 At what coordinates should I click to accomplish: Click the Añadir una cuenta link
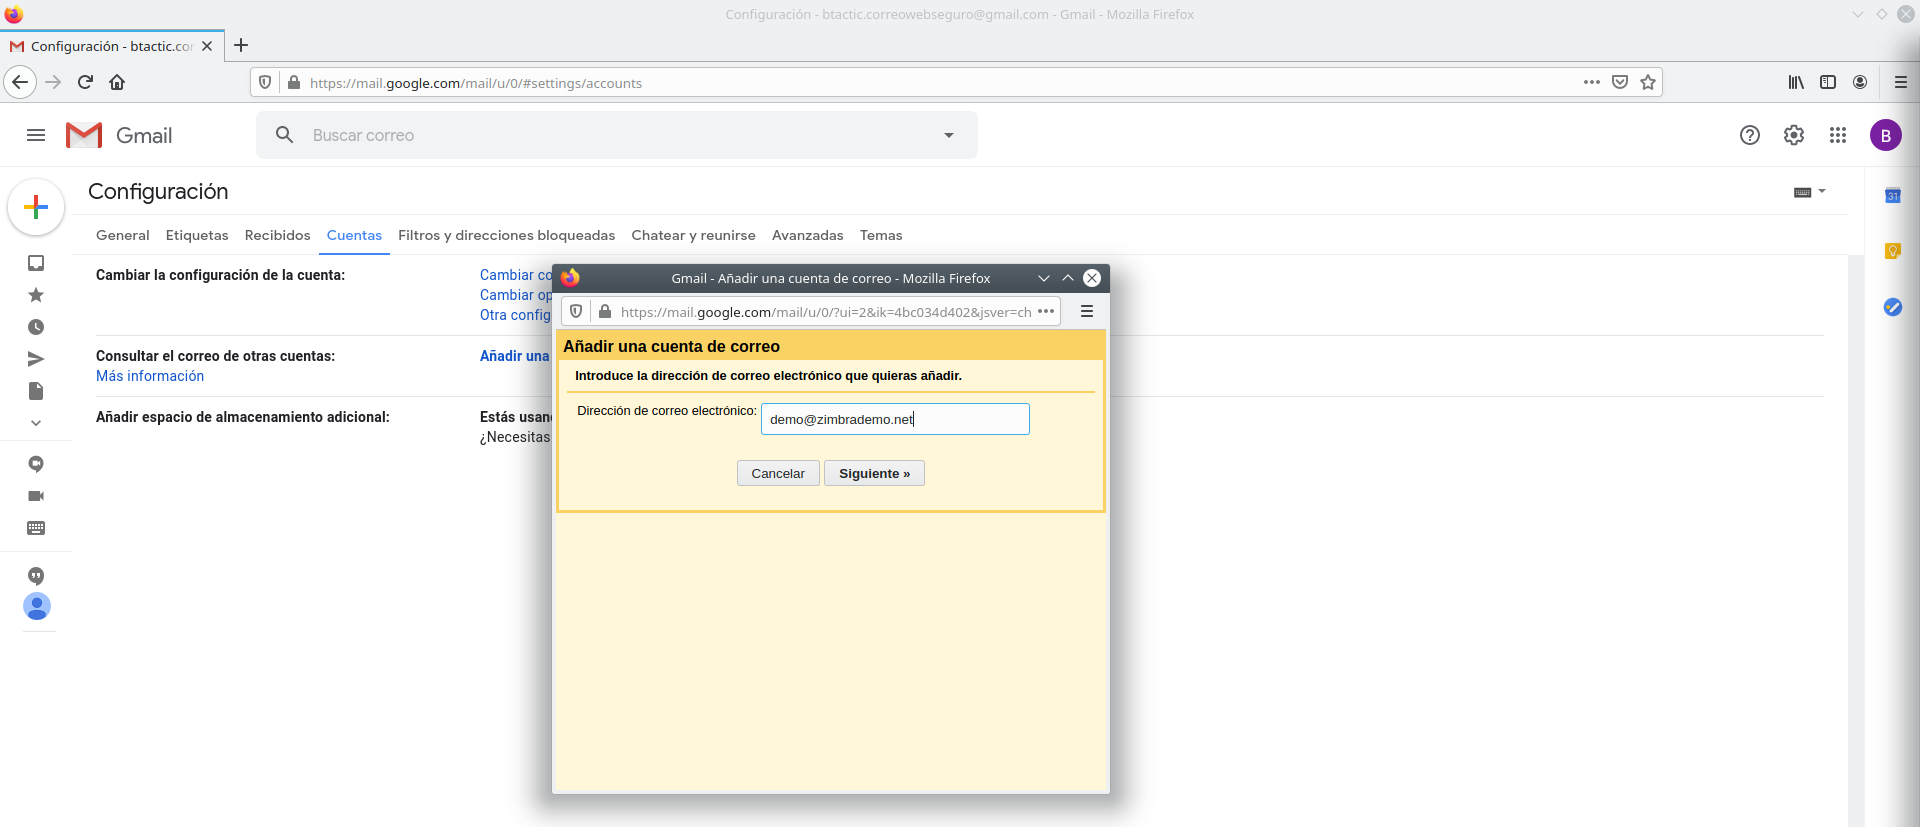[515, 356]
